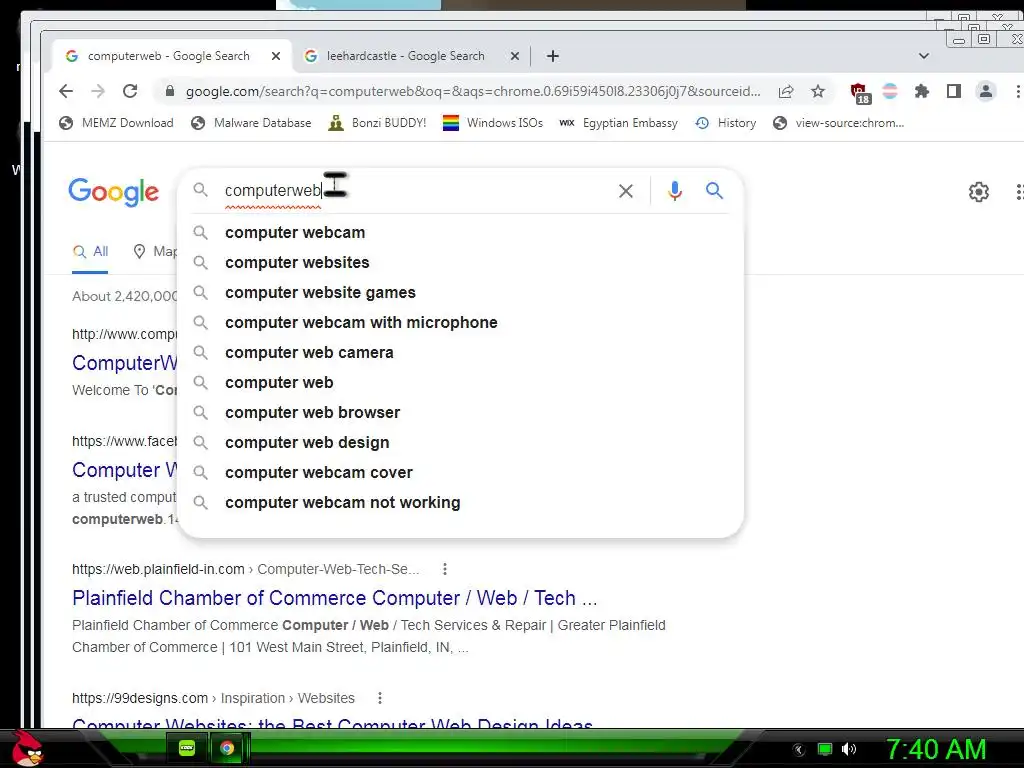Click the browser forward arrow
Screen dimensions: 1024x768
point(98,91)
